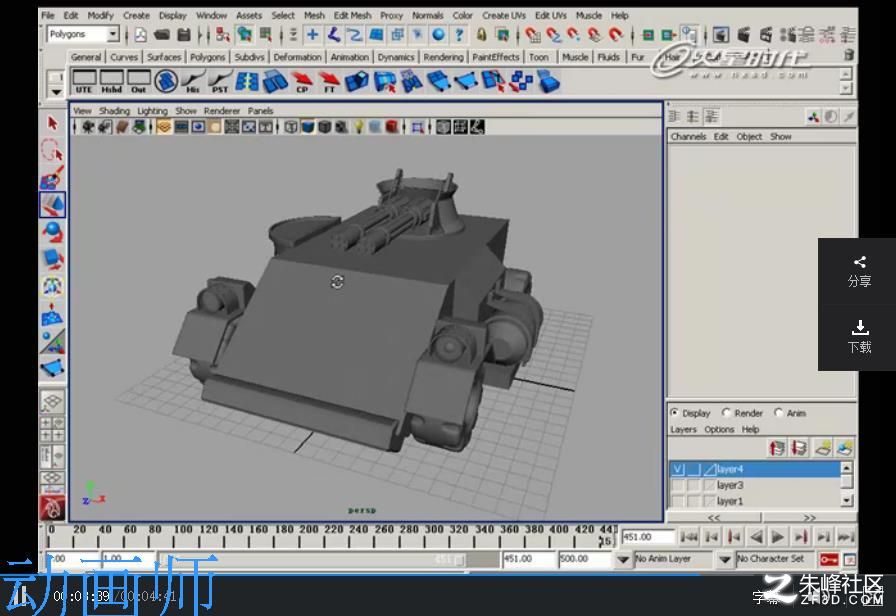896x616 pixels.
Task: Click the save scene disk icon
Action: pyautogui.click(x=183, y=35)
